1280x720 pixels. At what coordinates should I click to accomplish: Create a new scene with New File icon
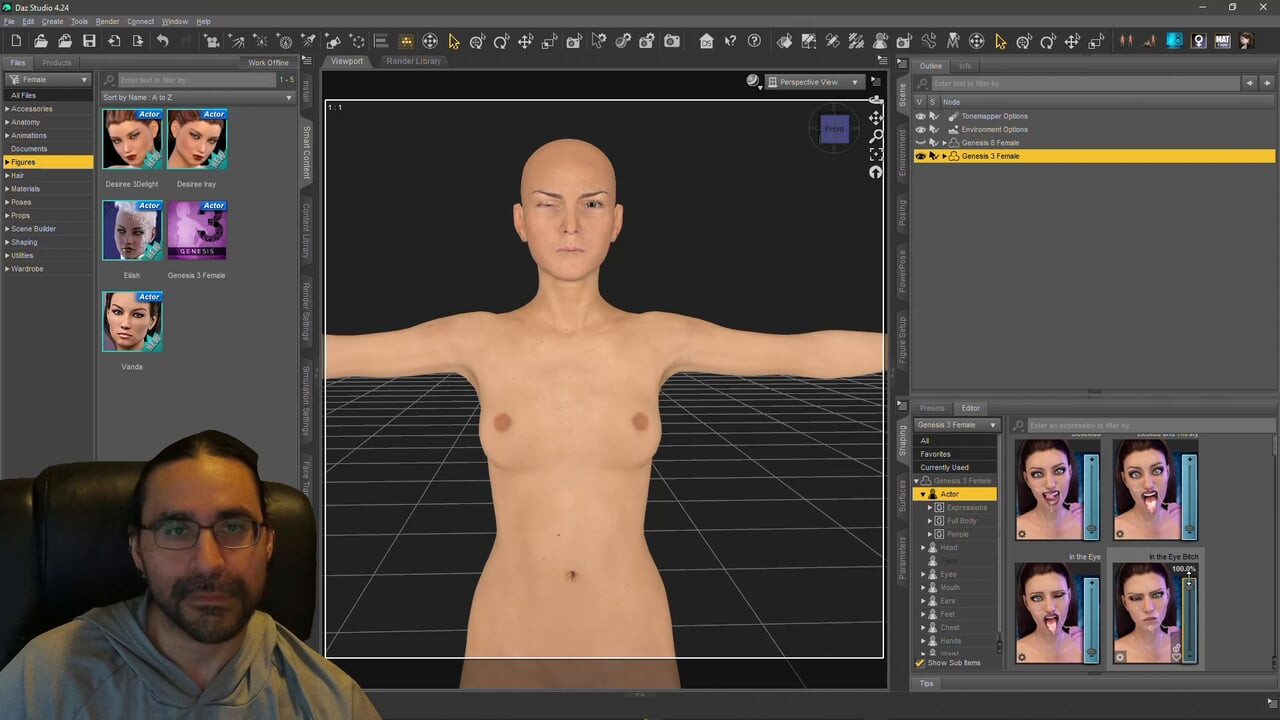click(16, 41)
